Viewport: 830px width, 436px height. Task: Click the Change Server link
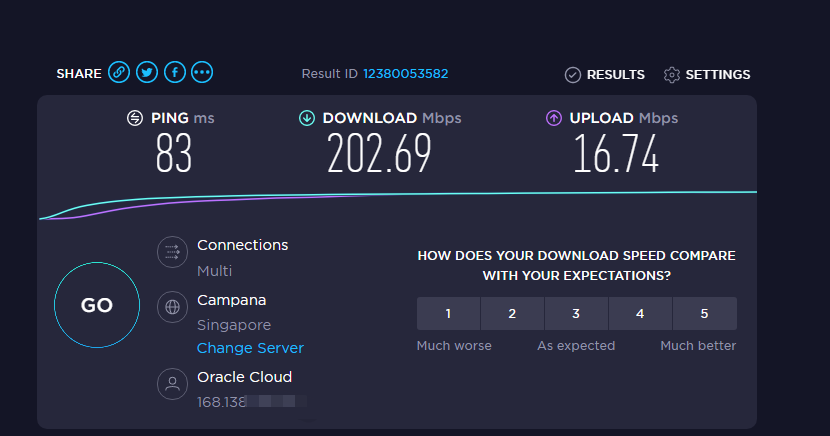click(250, 348)
